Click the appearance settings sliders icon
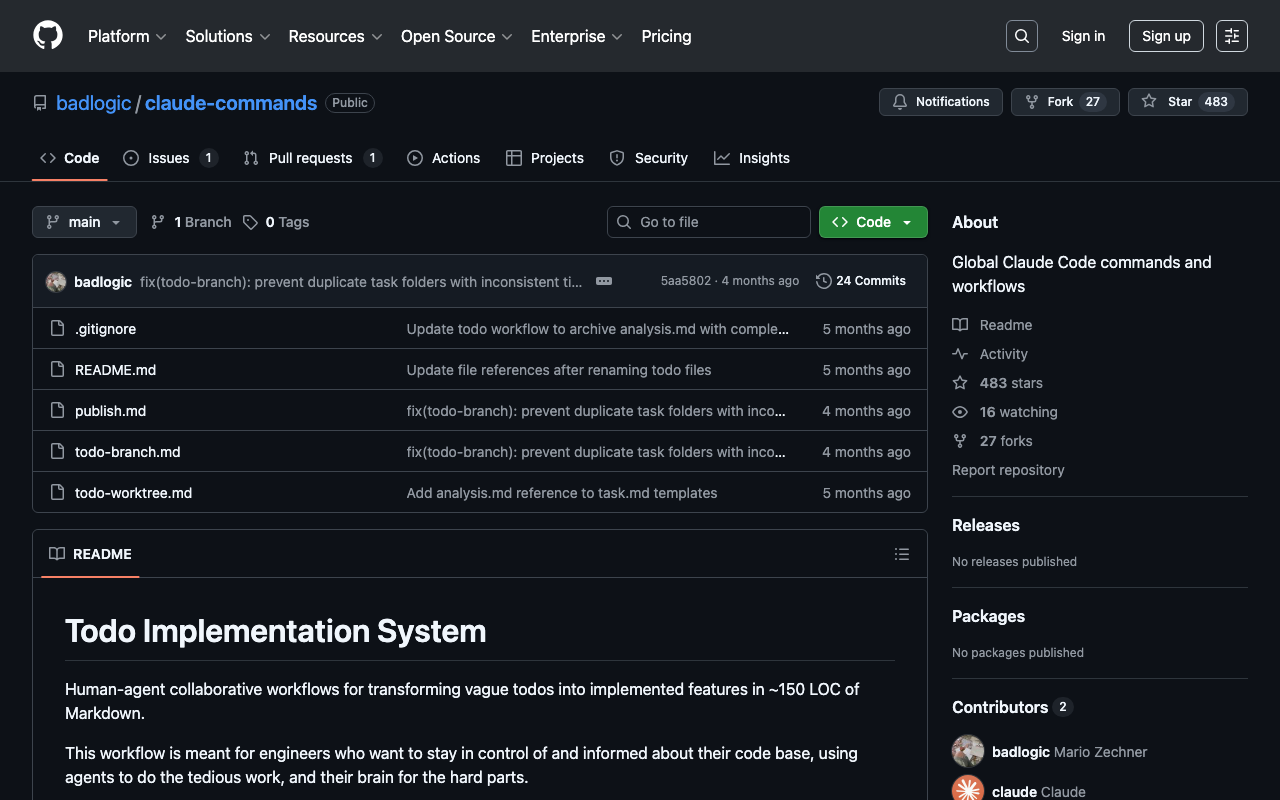Screen dimensions: 1280x800 1231,36
